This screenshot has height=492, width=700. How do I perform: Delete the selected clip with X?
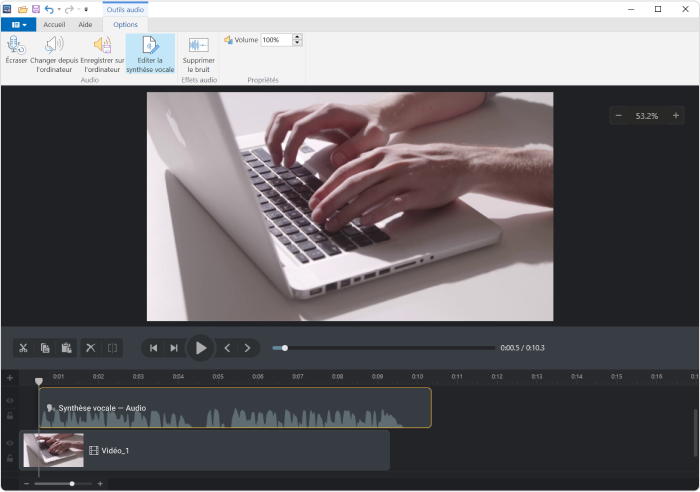click(91, 348)
